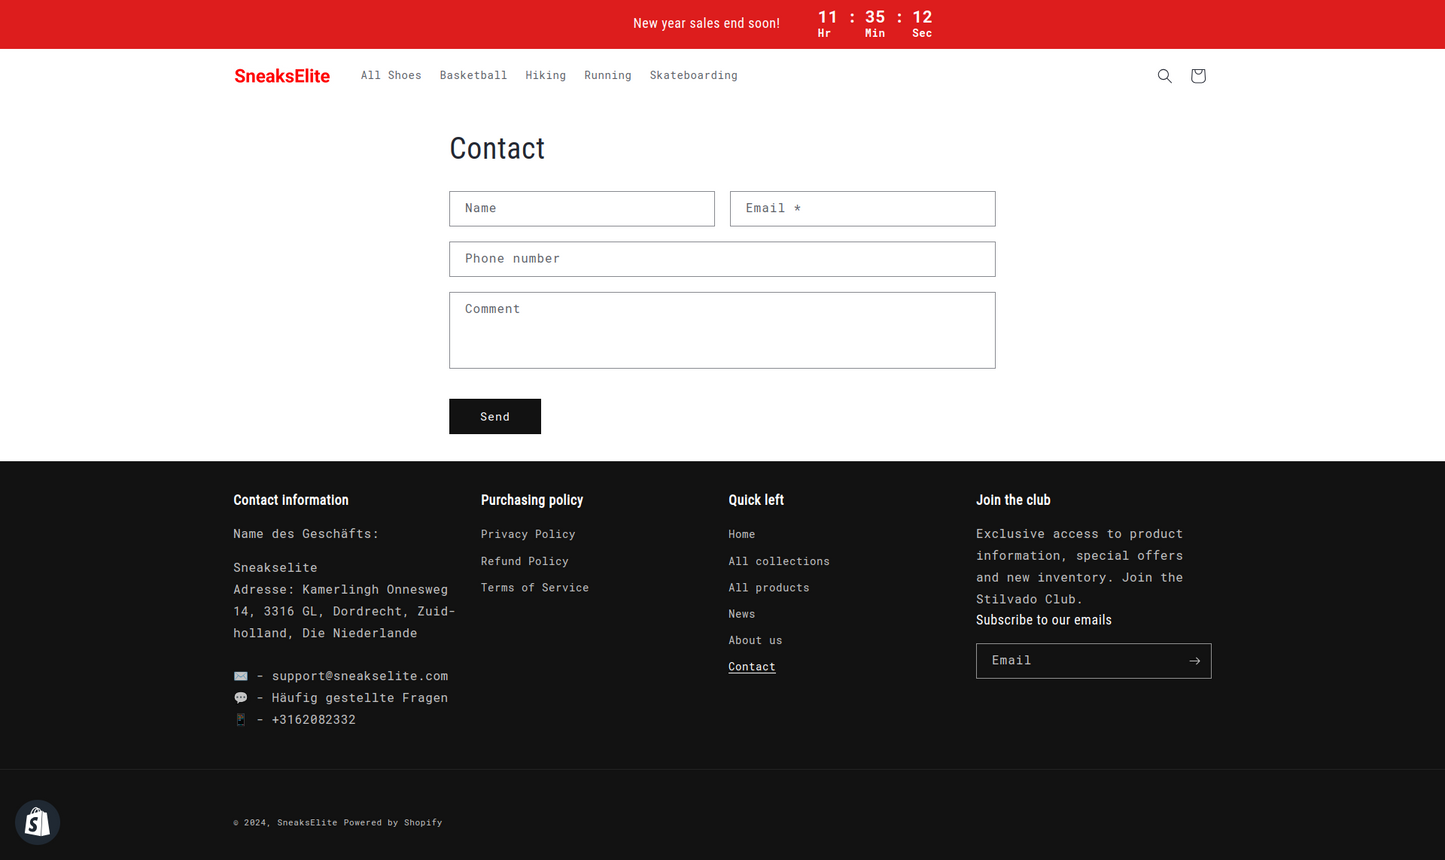Viewport: 1445px width, 860px height.
Task: Open the Privacy Policy page
Action: (528, 534)
